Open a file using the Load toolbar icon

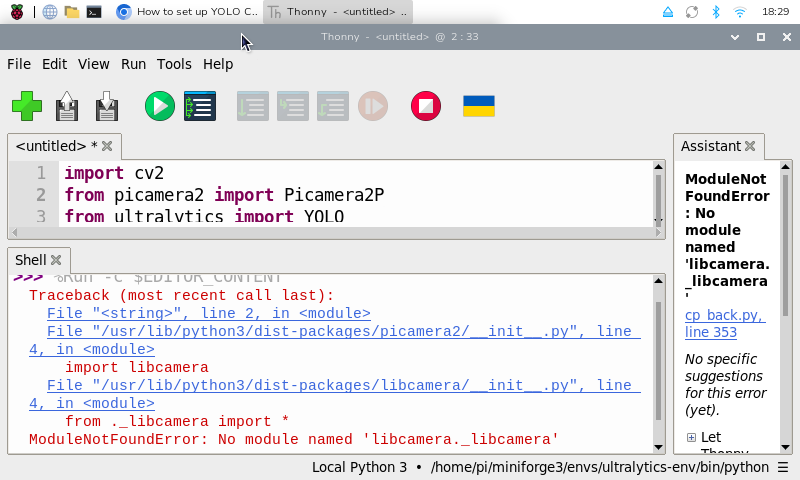[x=67, y=106]
